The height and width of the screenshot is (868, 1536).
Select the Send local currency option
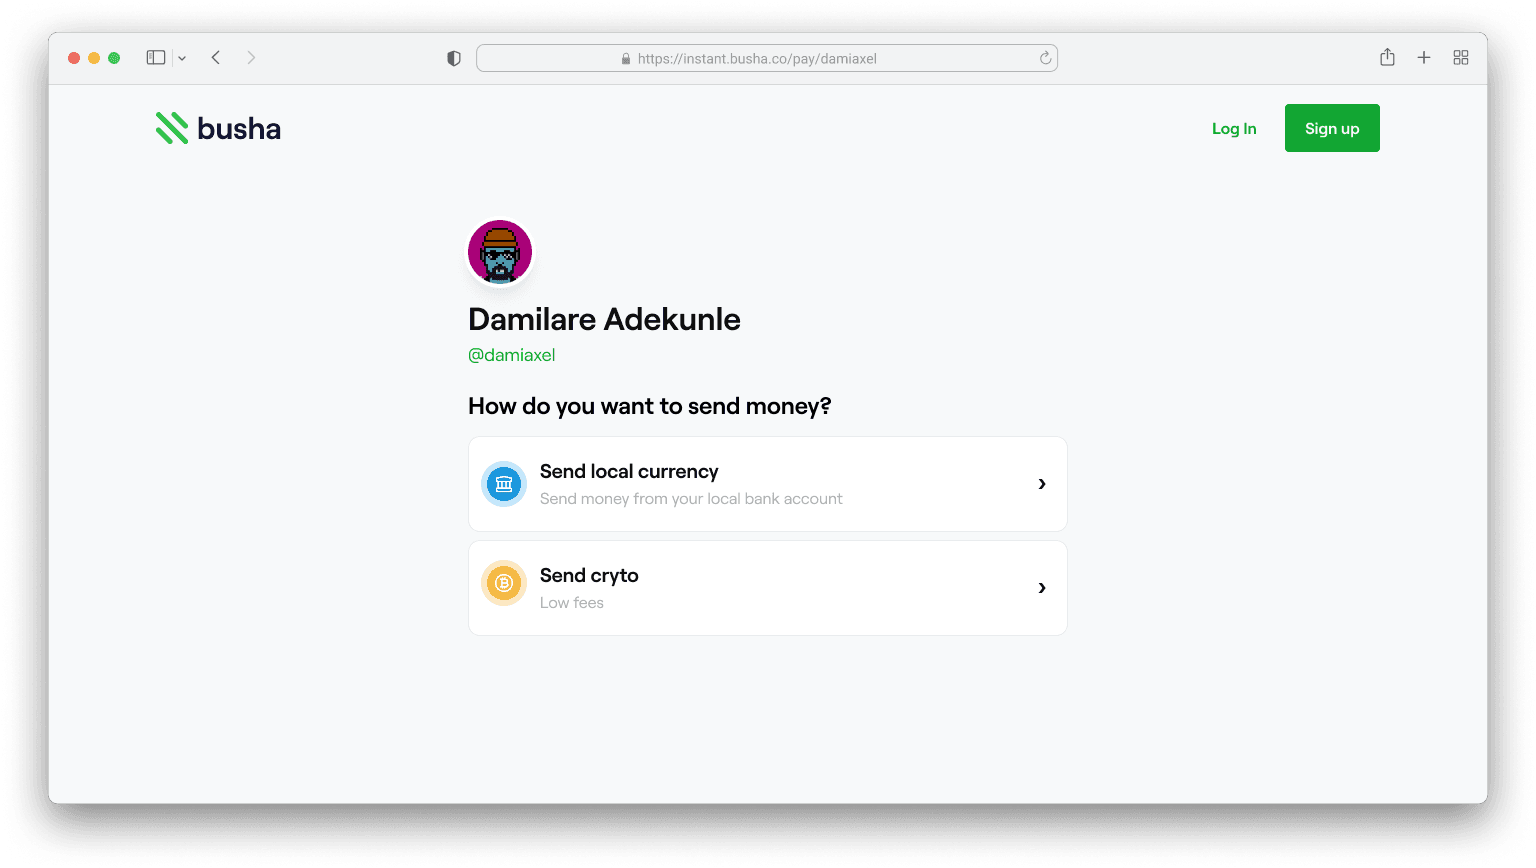[768, 484]
